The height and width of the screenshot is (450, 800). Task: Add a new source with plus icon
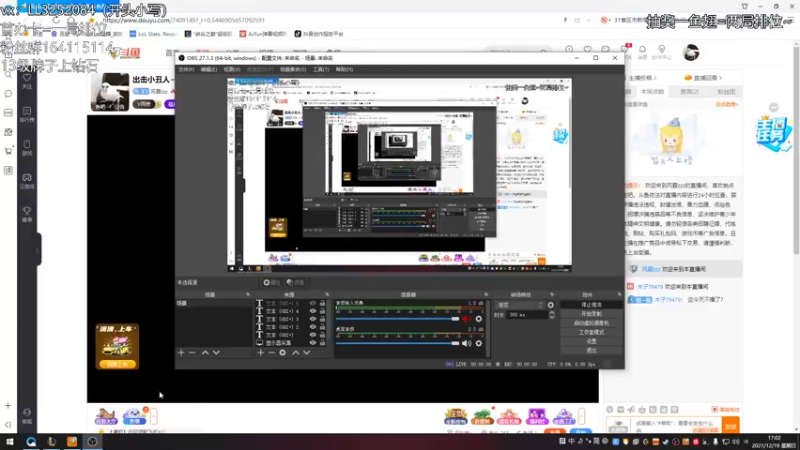[261, 353]
